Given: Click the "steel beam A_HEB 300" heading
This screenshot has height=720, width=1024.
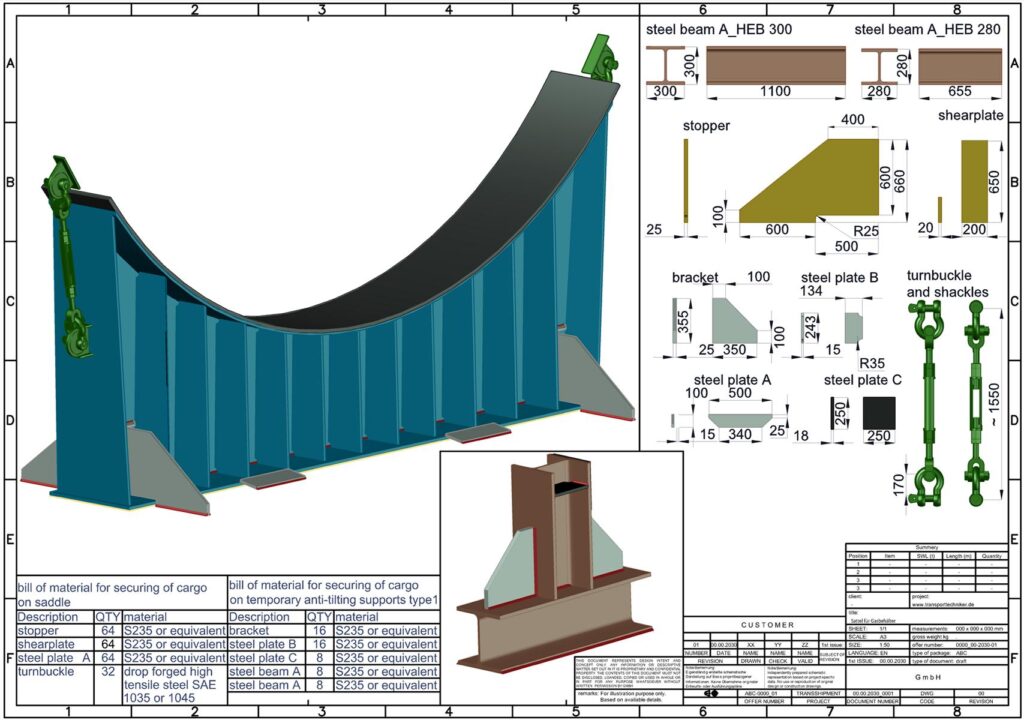Looking at the screenshot, I should (719, 30).
